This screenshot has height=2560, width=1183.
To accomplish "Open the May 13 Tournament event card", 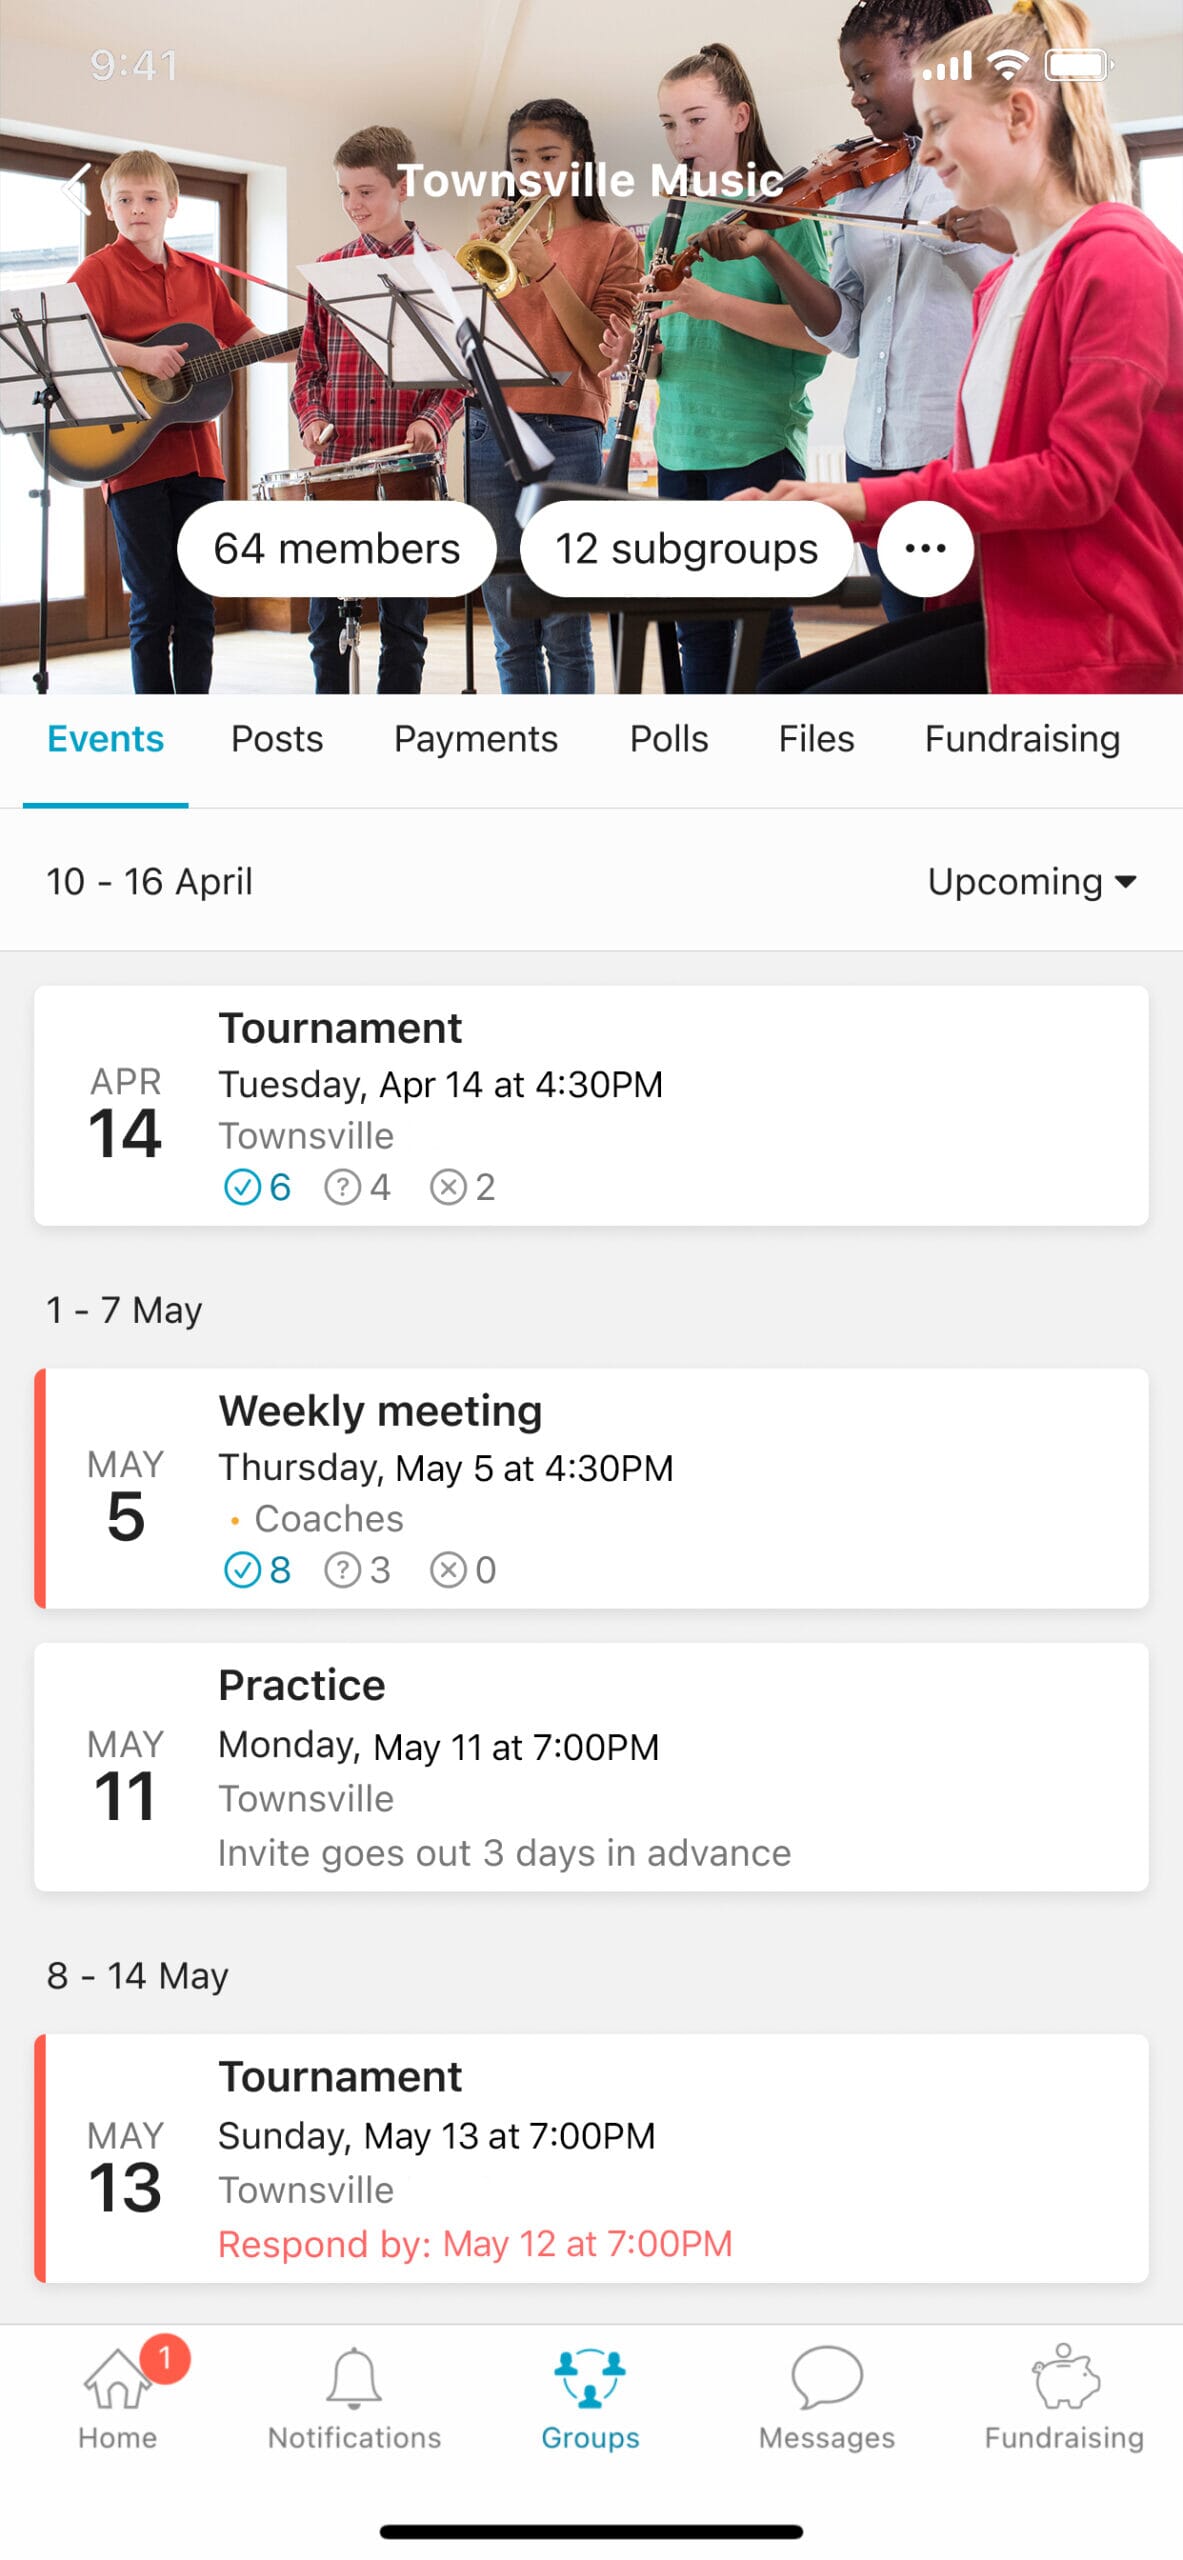I will click(590, 2158).
